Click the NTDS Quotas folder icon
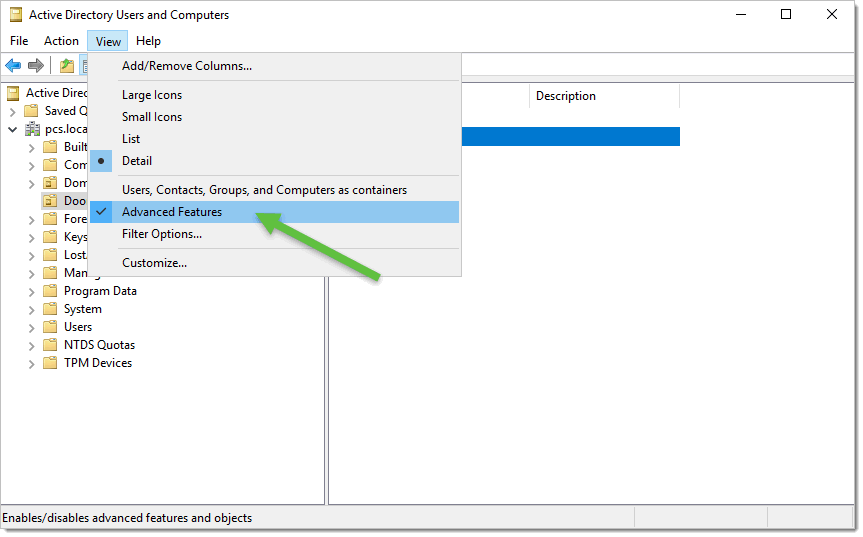This screenshot has width=863, height=537. click(50, 346)
